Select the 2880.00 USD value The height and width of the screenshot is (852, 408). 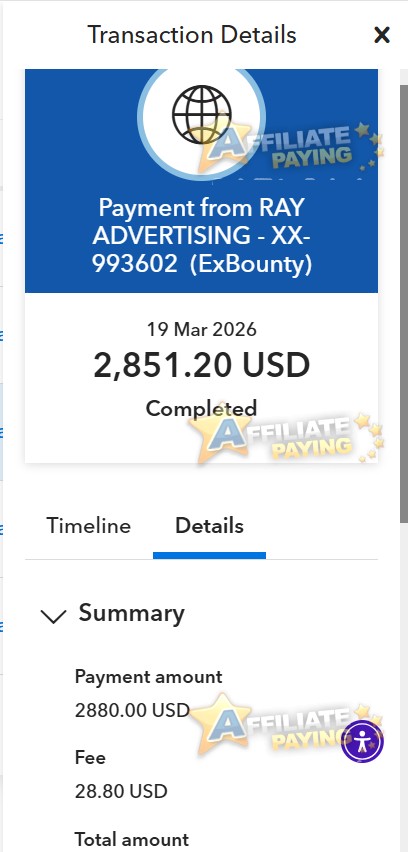pyautogui.click(x=132, y=710)
